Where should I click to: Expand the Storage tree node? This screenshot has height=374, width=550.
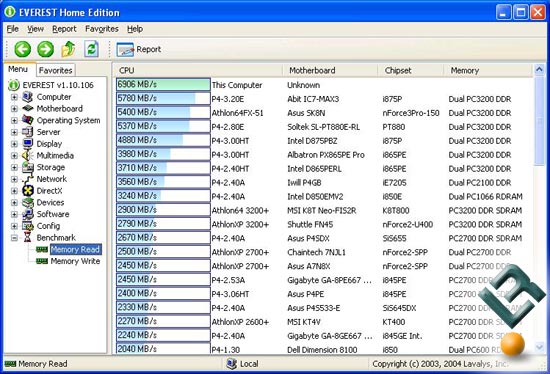tap(14, 167)
